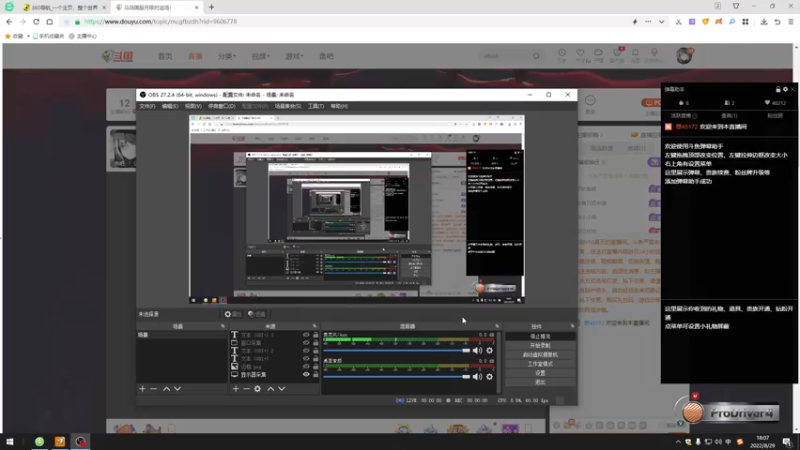
Task: Toggle visibility of the 窗口采集 window capture source
Action: (306, 343)
